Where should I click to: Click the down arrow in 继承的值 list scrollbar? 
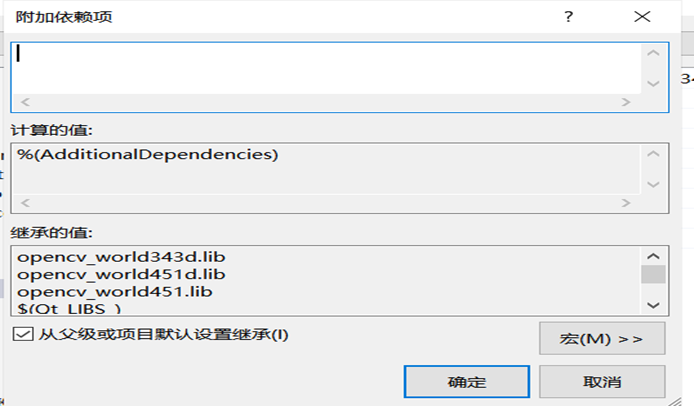[x=653, y=305]
